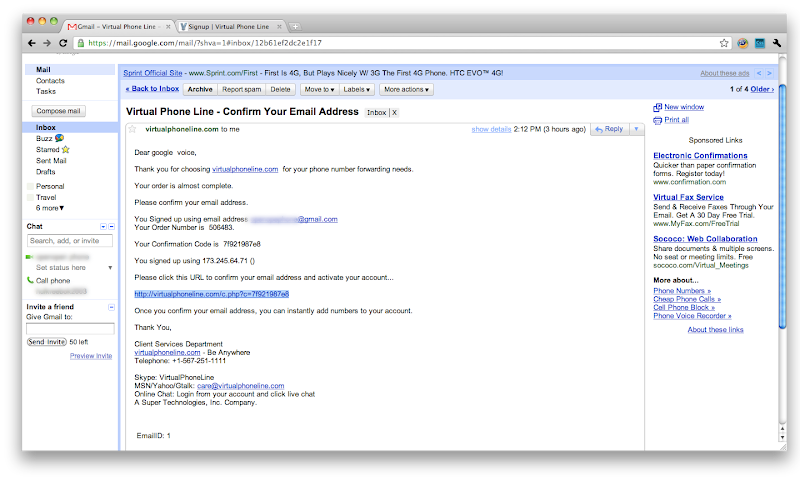Open the More actions dropdown
The image size is (800, 481).
pyautogui.click(x=406, y=89)
